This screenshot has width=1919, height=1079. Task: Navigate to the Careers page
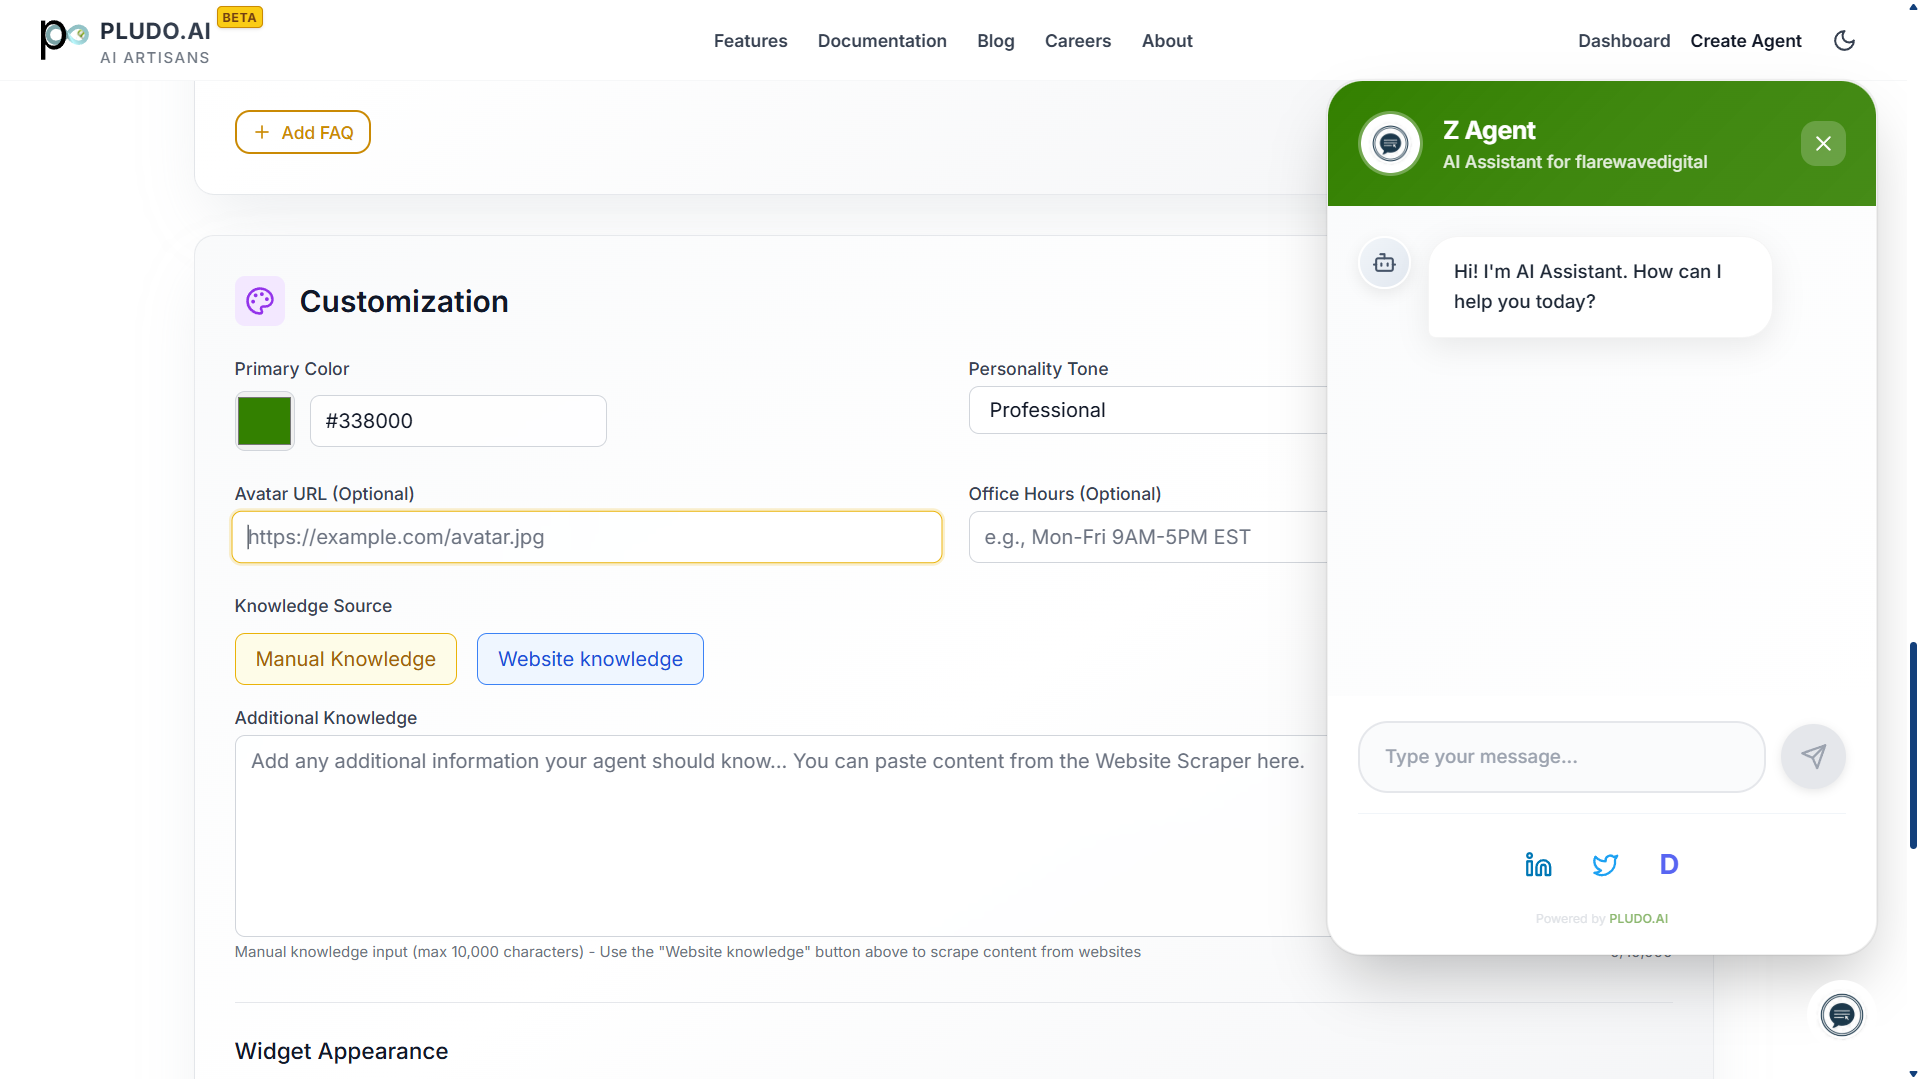(1077, 40)
